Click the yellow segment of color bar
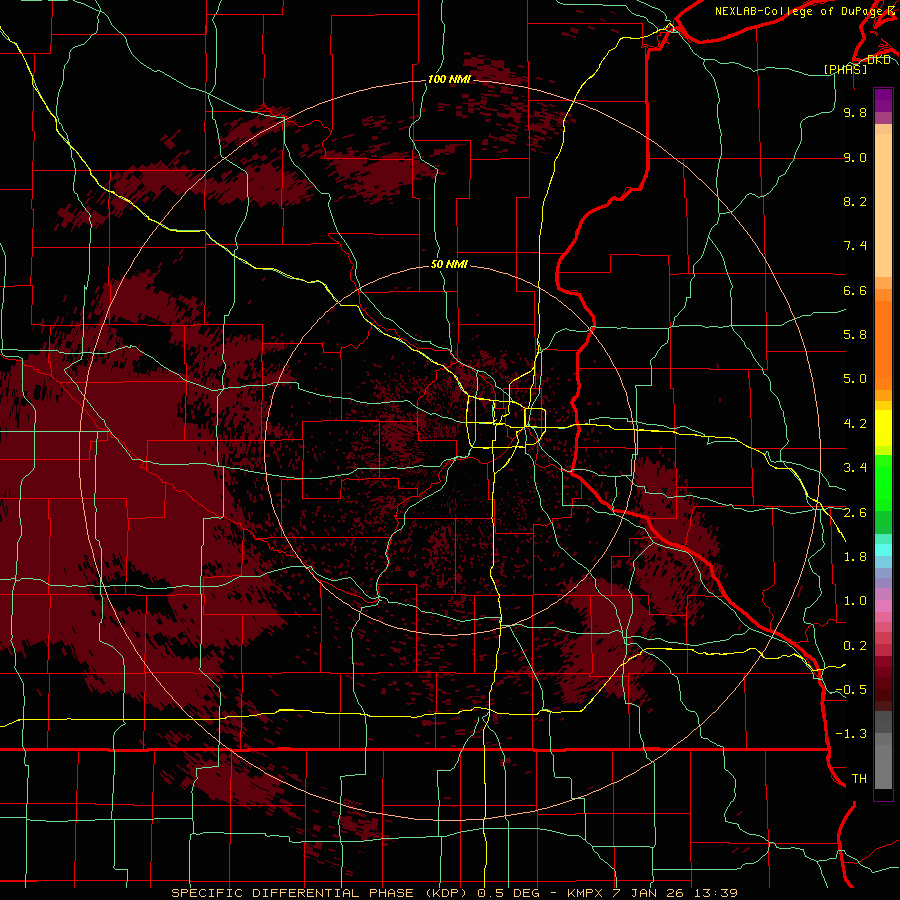 click(883, 428)
